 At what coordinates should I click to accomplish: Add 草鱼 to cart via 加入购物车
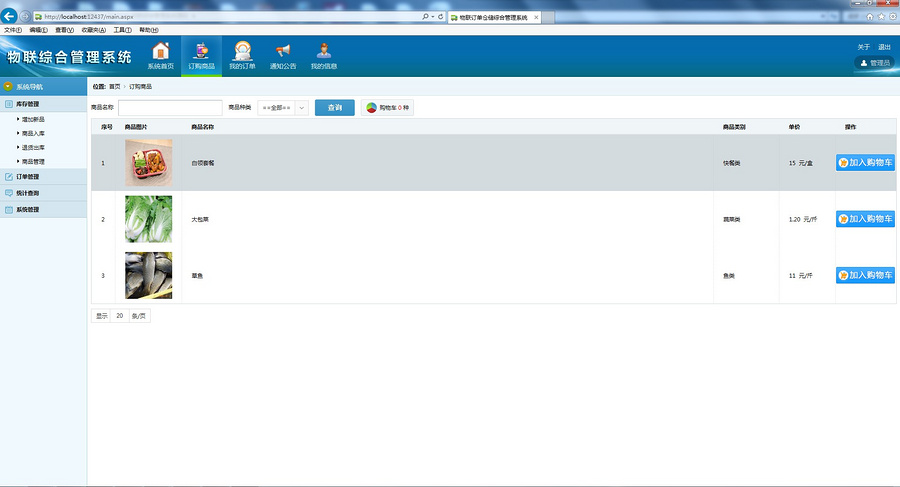pos(865,275)
